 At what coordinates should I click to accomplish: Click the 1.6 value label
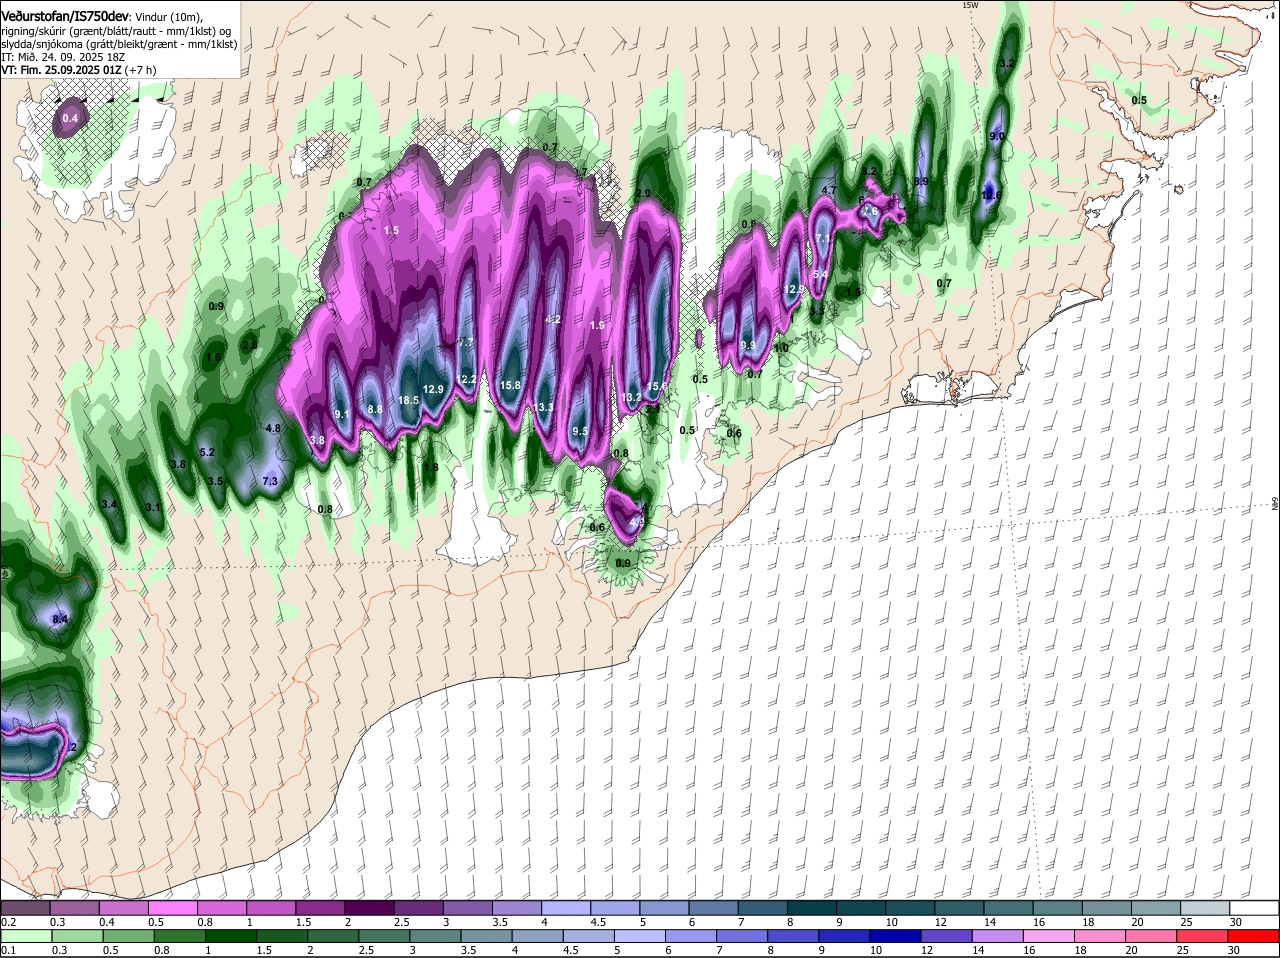(x=213, y=357)
